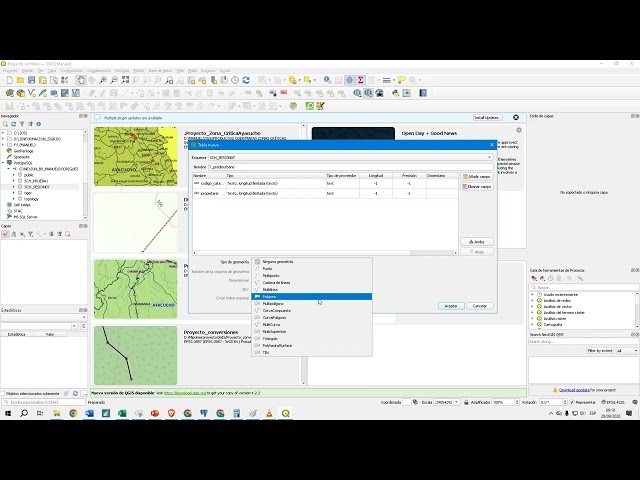This screenshot has height=480, width=640.
Task: Toggle the Representar checkbox in status bar
Action: click(x=572, y=402)
